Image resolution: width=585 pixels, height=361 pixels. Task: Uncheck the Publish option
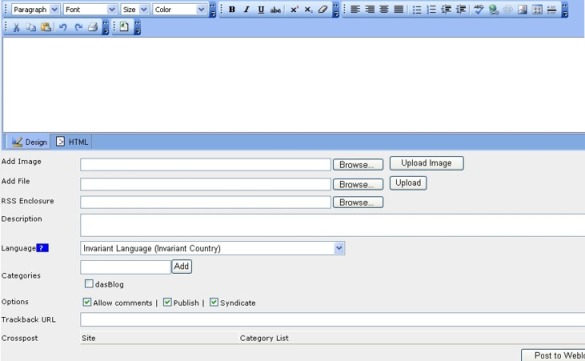point(167,302)
